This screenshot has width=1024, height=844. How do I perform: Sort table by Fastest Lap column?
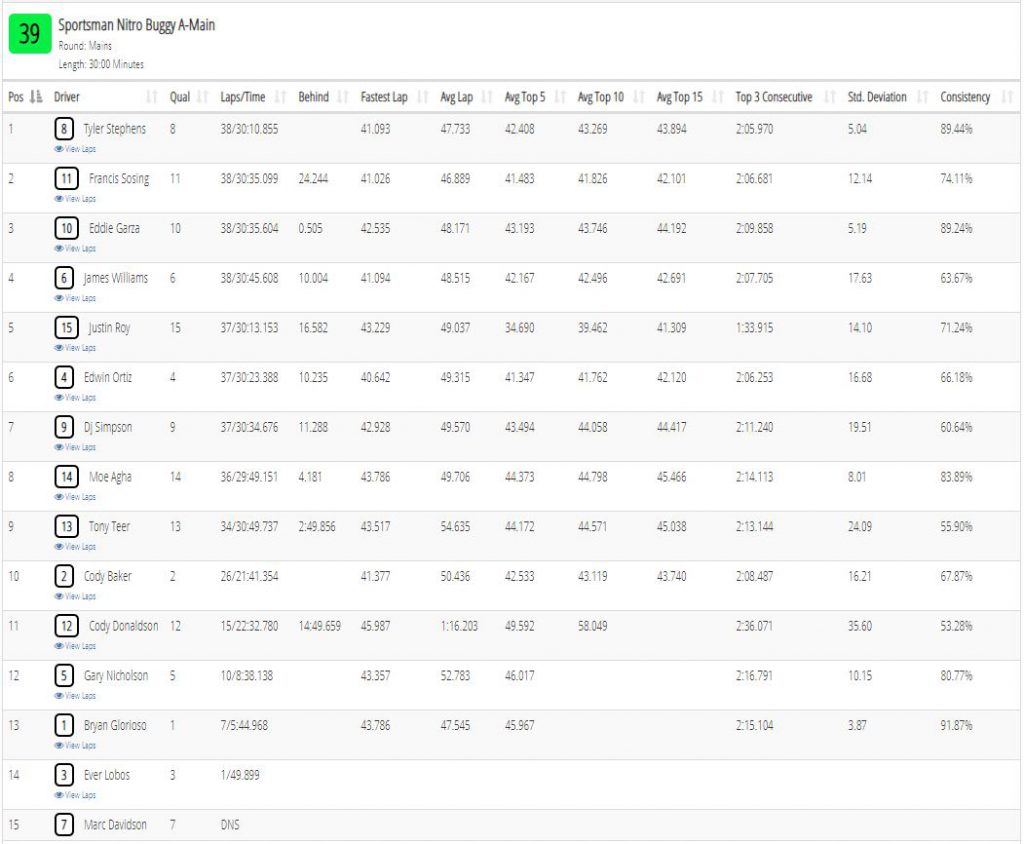point(394,97)
